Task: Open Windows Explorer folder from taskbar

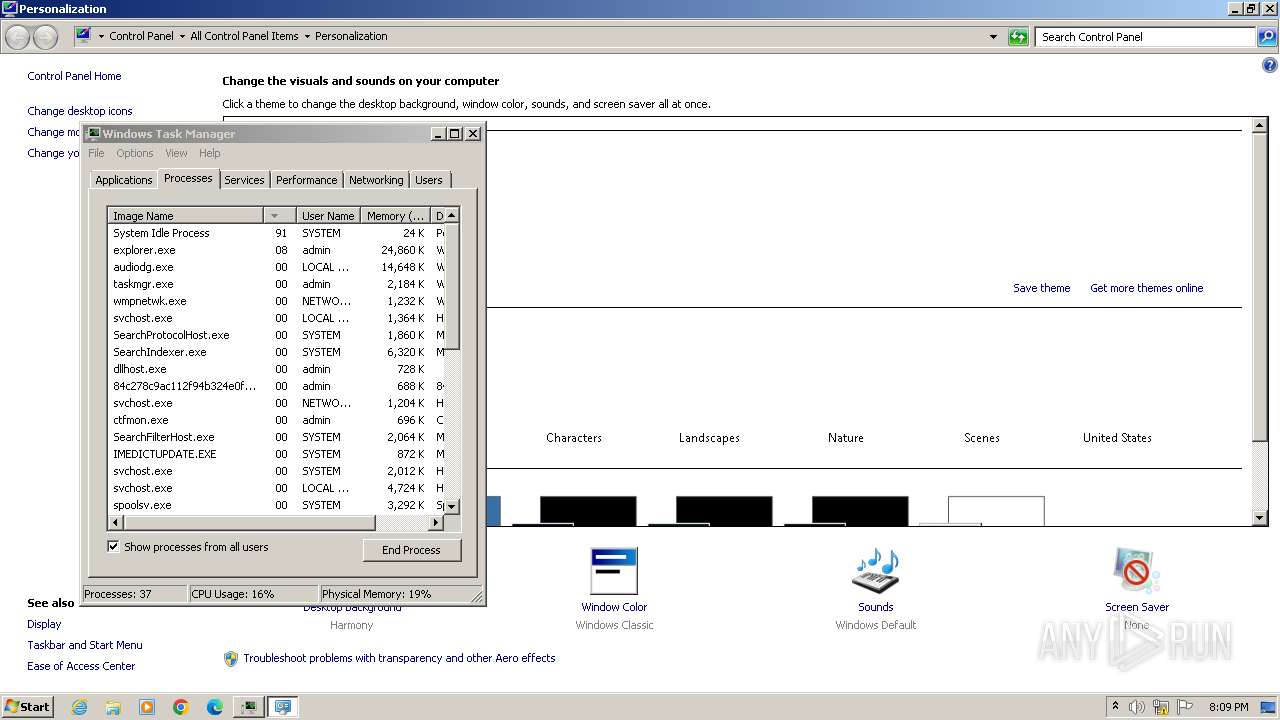Action: (x=113, y=707)
